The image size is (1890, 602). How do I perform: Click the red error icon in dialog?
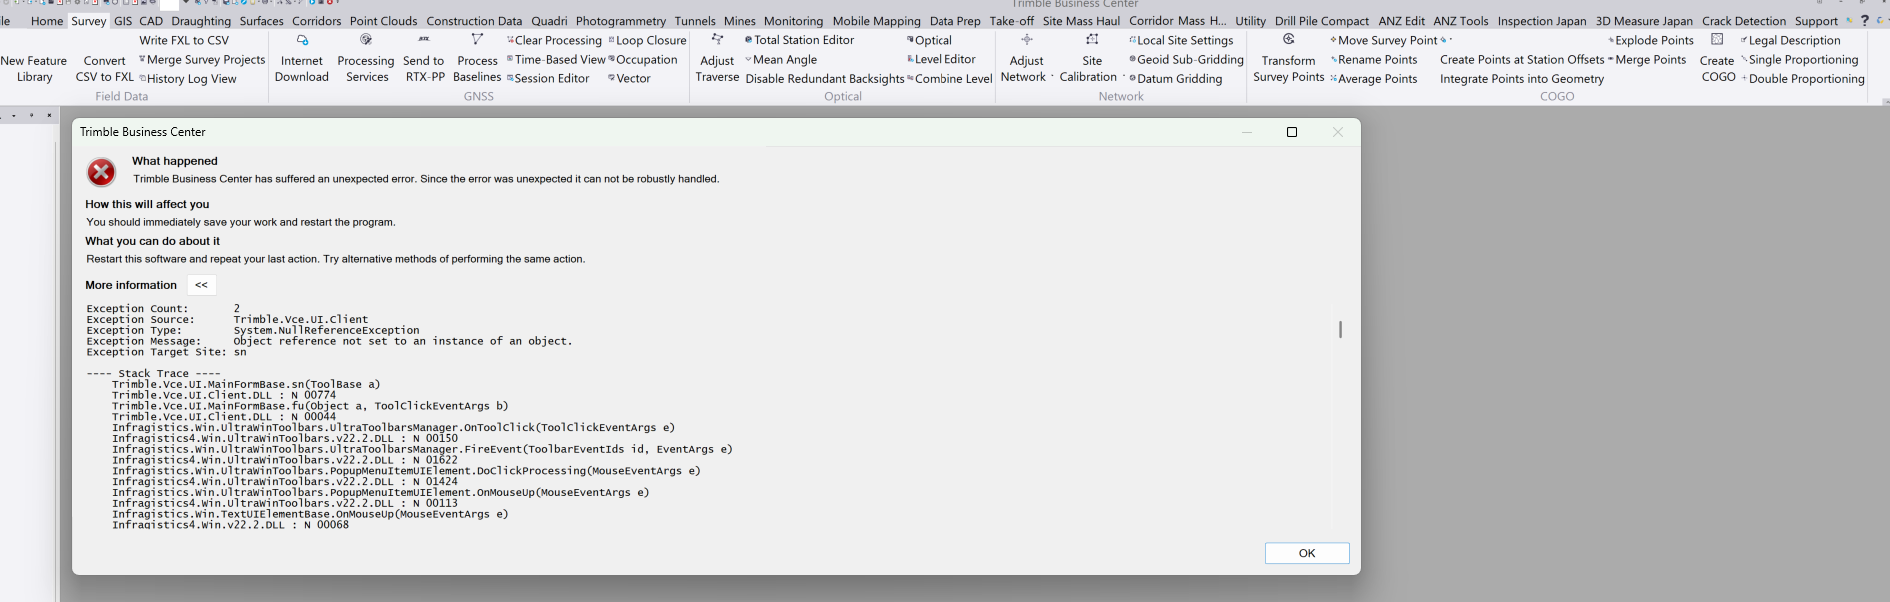(x=101, y=172)
